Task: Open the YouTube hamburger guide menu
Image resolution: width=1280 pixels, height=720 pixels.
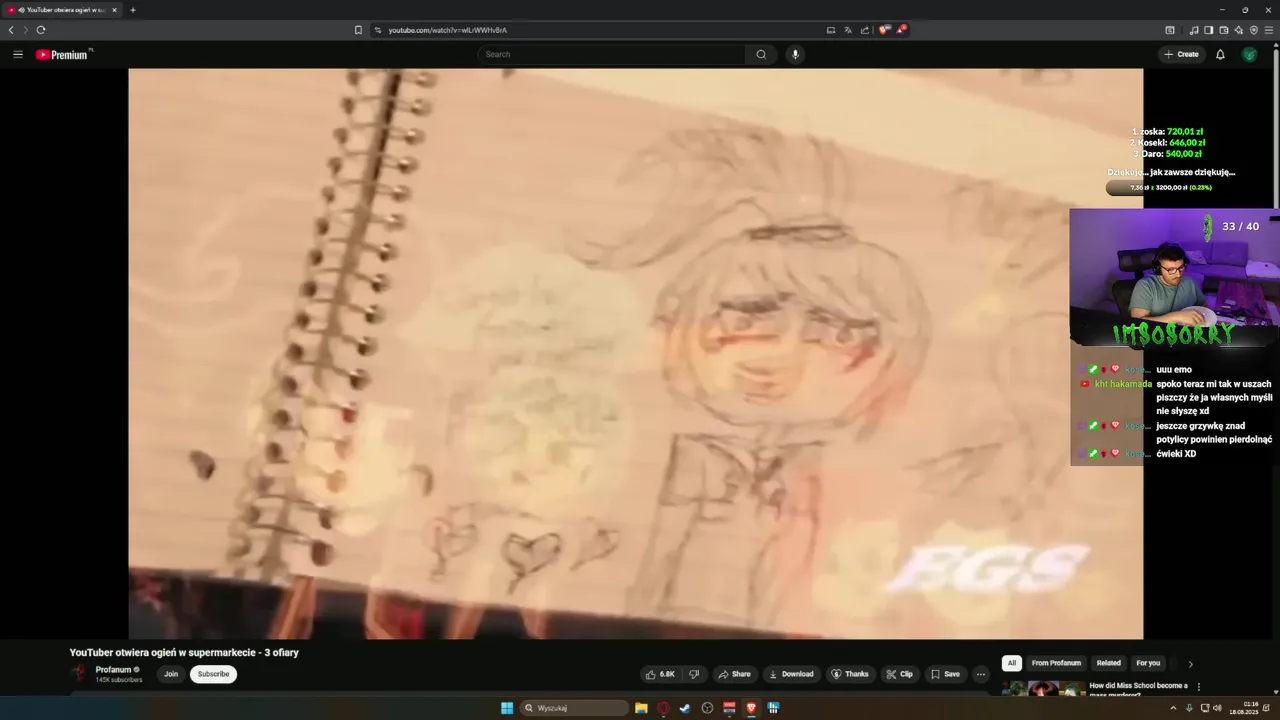Action: pos(18,54)
